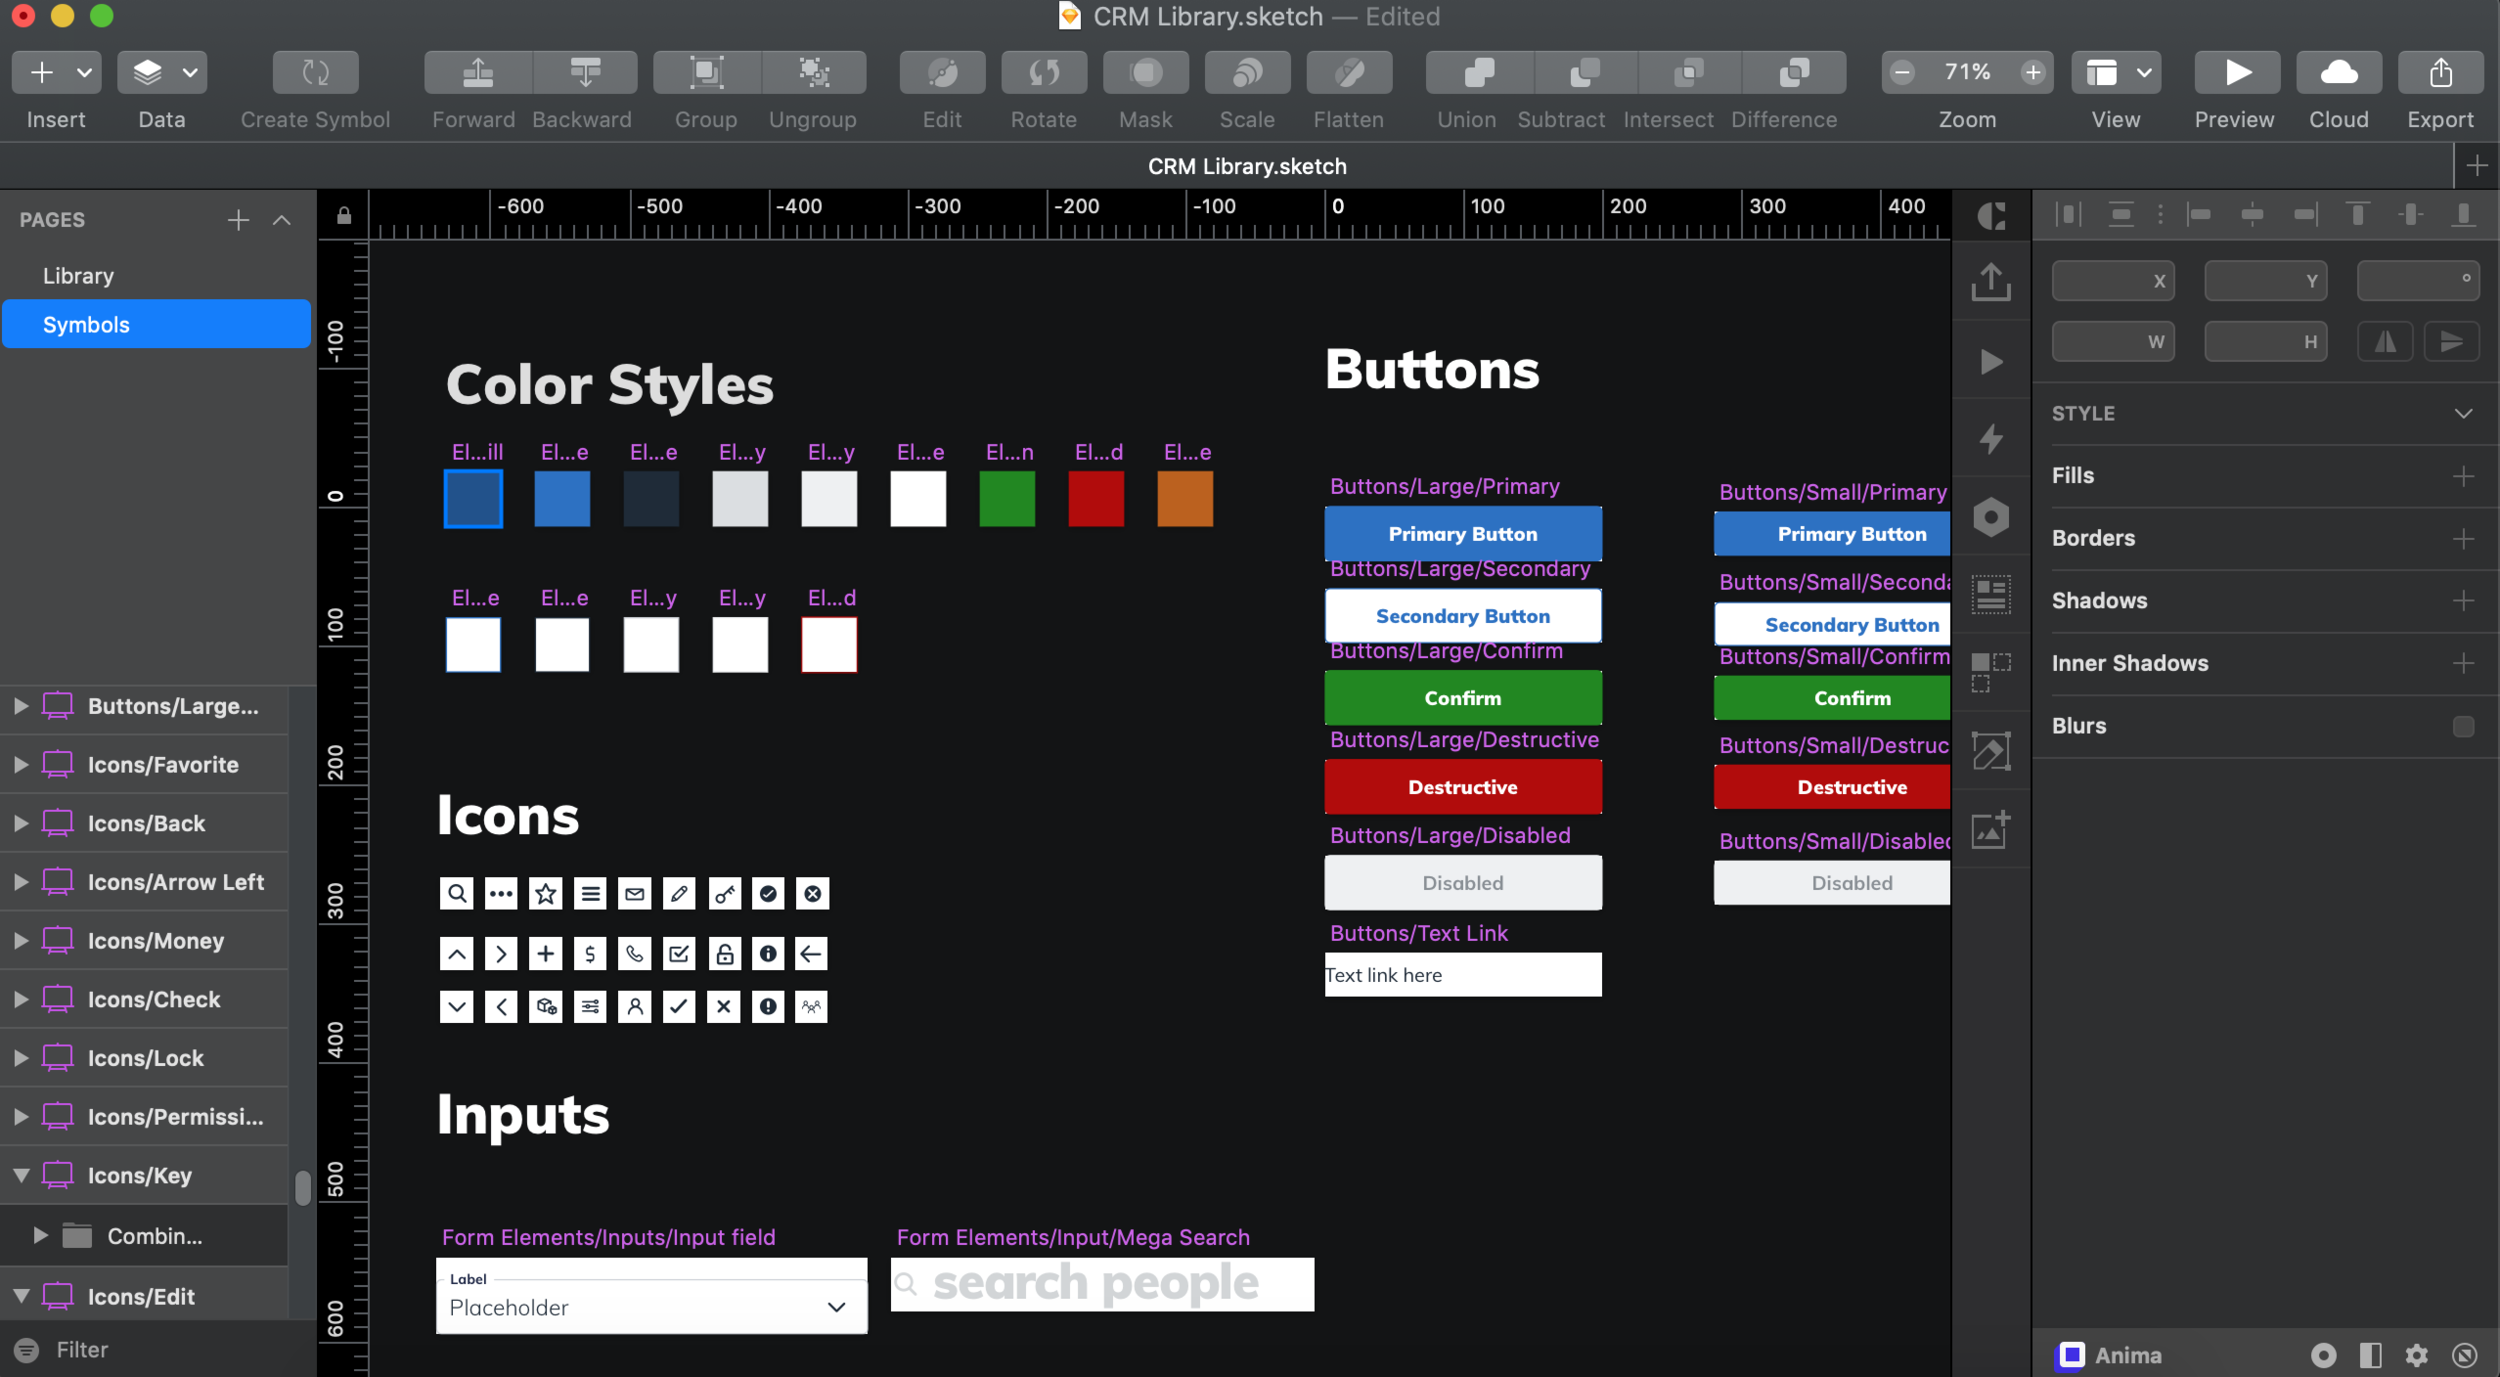Click the Export share icon

pyautogui.click(x=2441, y=72)
